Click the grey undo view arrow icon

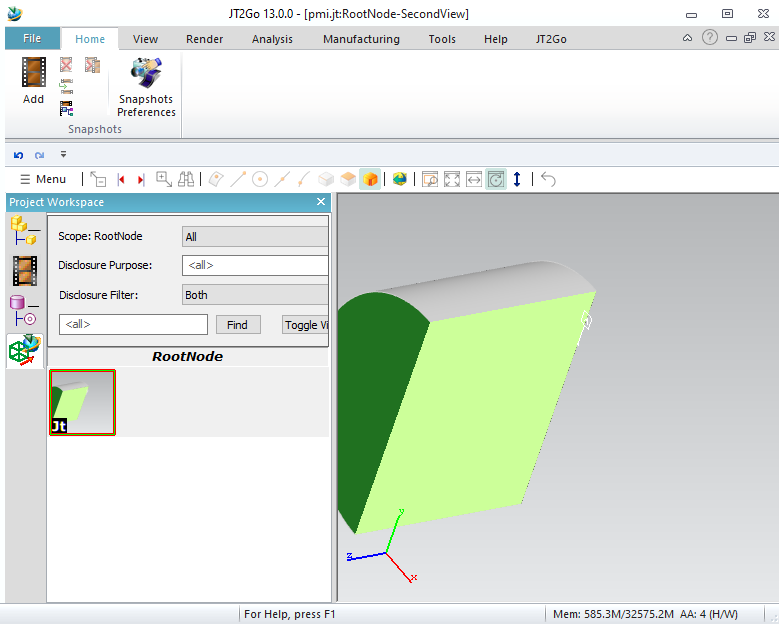(548, 179)
